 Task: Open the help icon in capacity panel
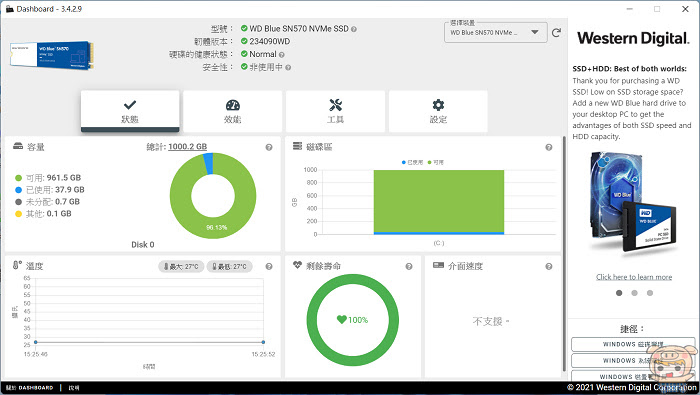point(269,147)
